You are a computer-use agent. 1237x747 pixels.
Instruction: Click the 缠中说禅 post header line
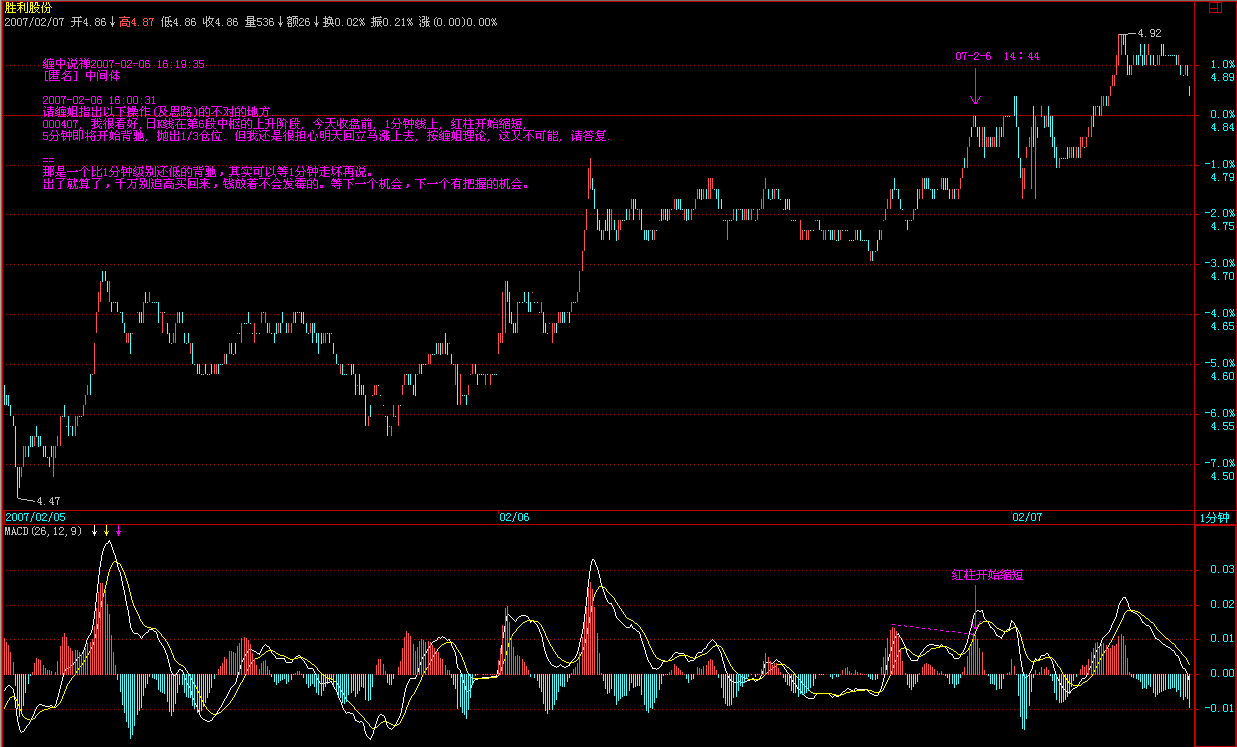124,63
